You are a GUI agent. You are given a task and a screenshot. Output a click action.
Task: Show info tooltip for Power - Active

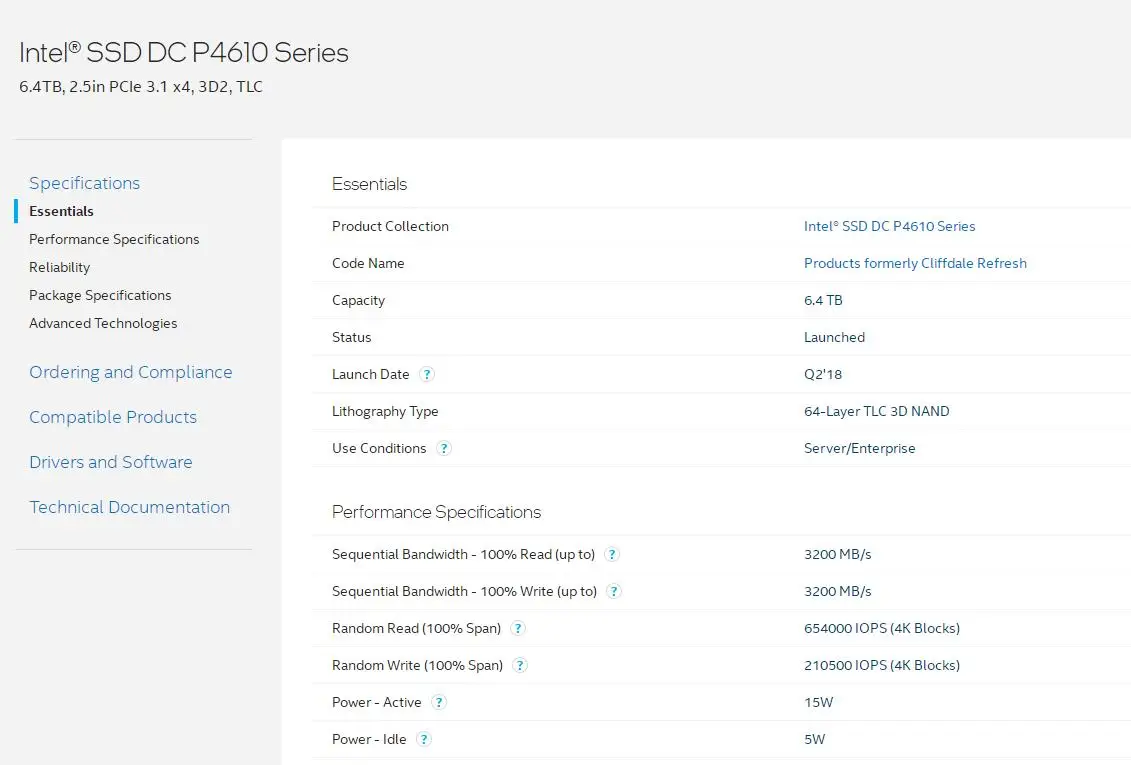pyautogui.click(x=439, y=702)
